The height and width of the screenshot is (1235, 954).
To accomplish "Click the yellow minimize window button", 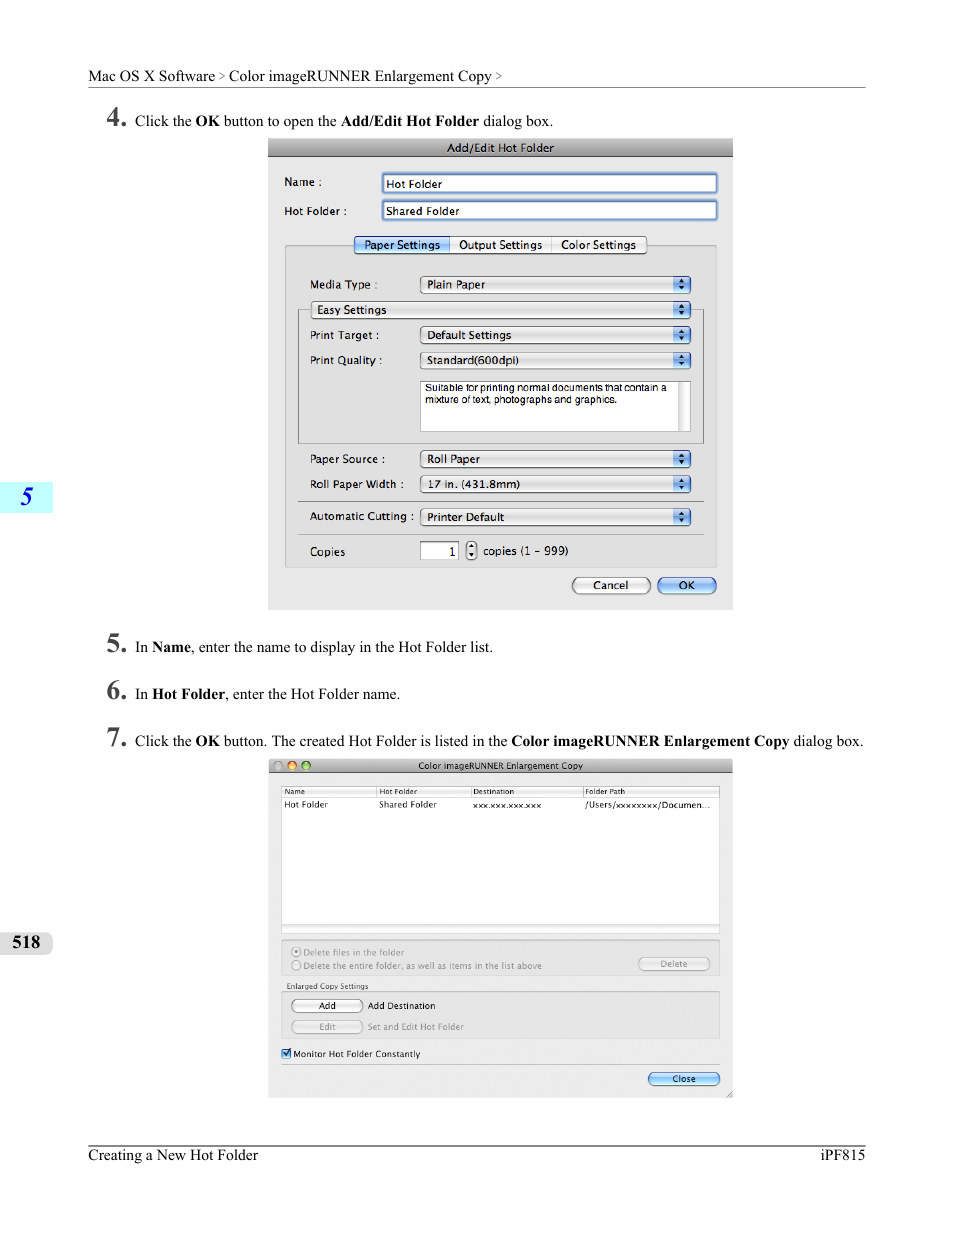I will pyautogui.click(x=292, y=766).
